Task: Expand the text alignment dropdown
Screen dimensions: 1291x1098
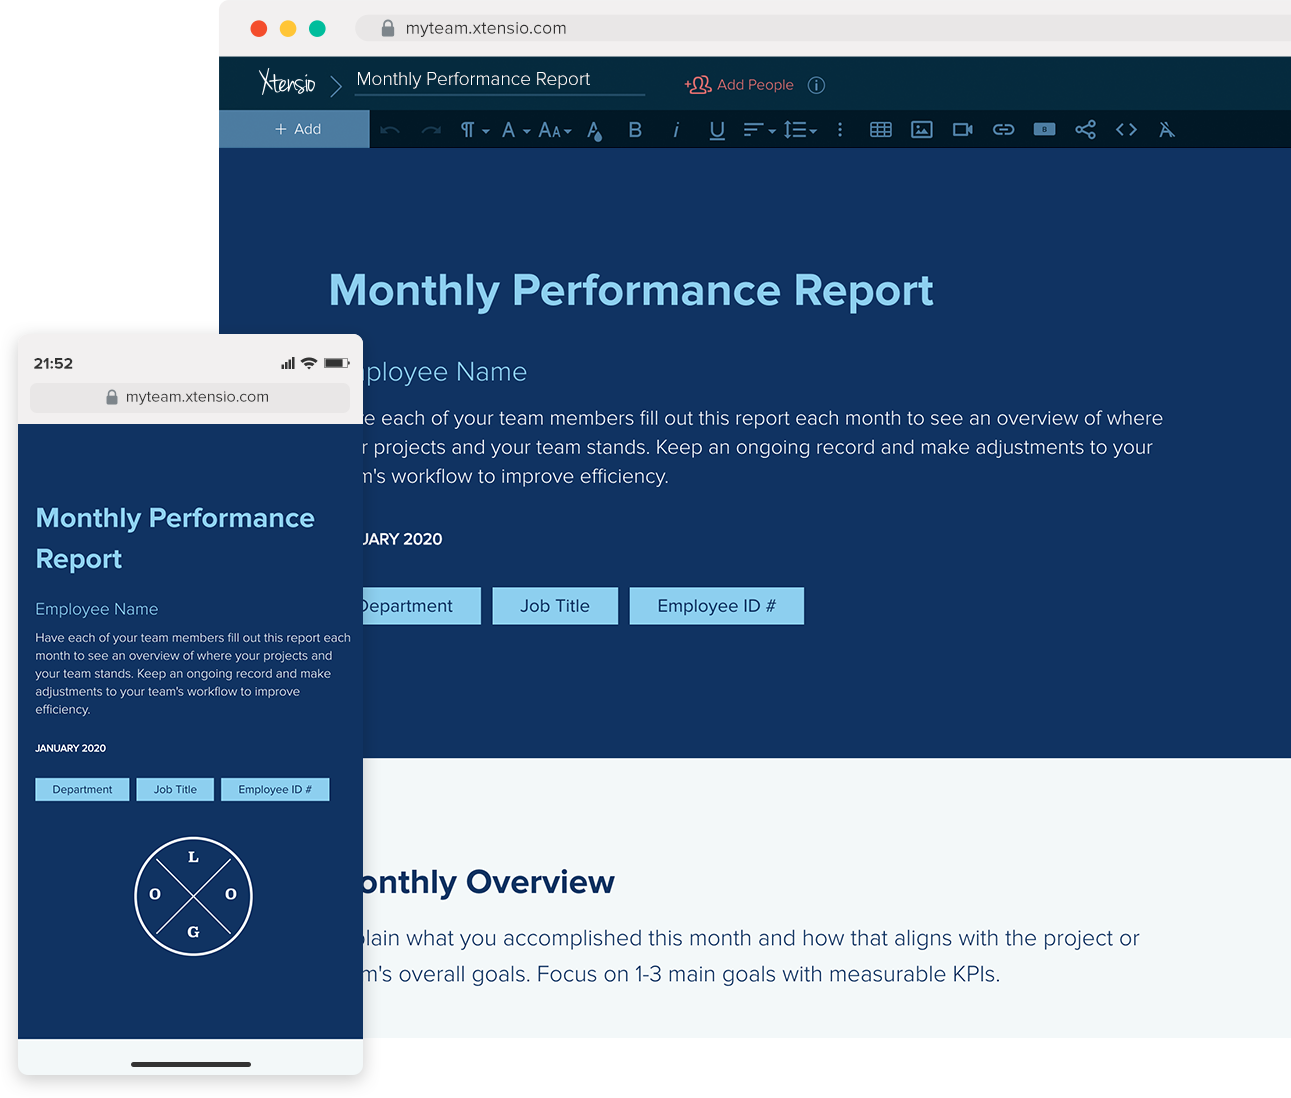Action: click(758, 129)
